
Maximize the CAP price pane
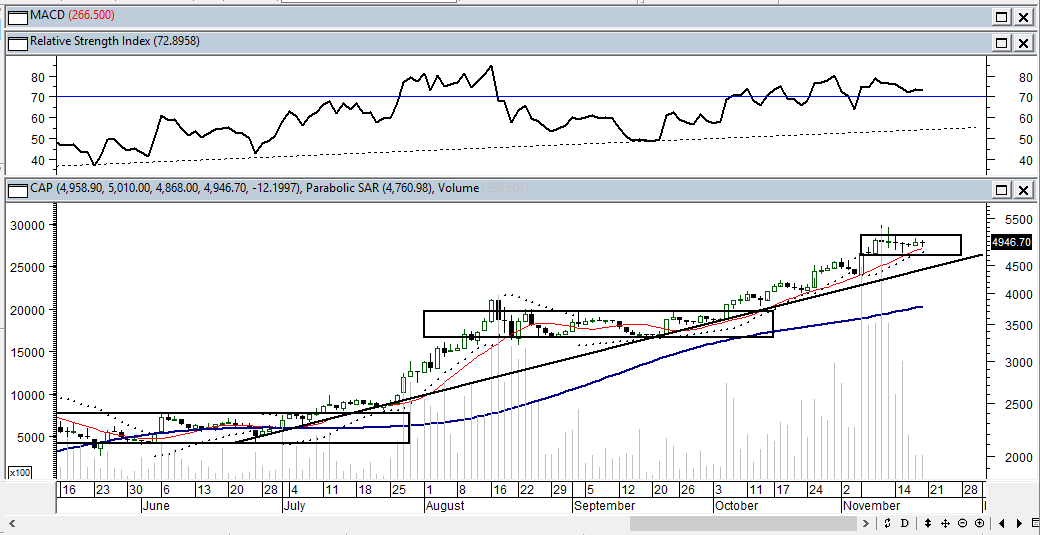1001,190
